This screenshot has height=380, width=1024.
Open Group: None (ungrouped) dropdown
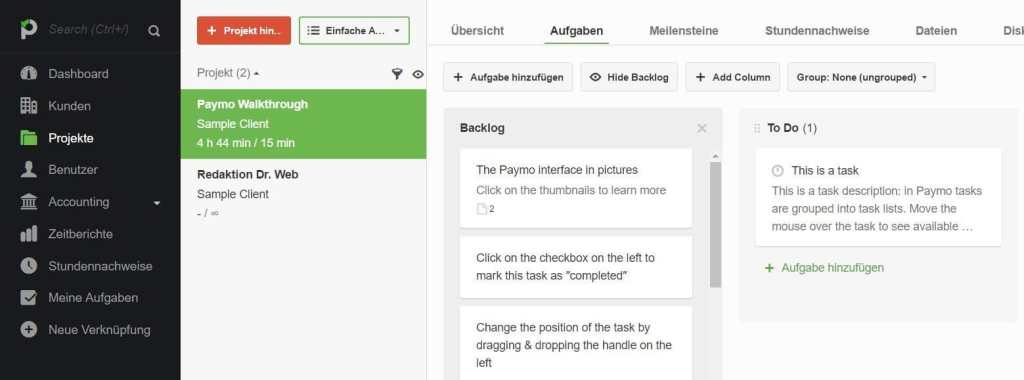pos(861,77)
